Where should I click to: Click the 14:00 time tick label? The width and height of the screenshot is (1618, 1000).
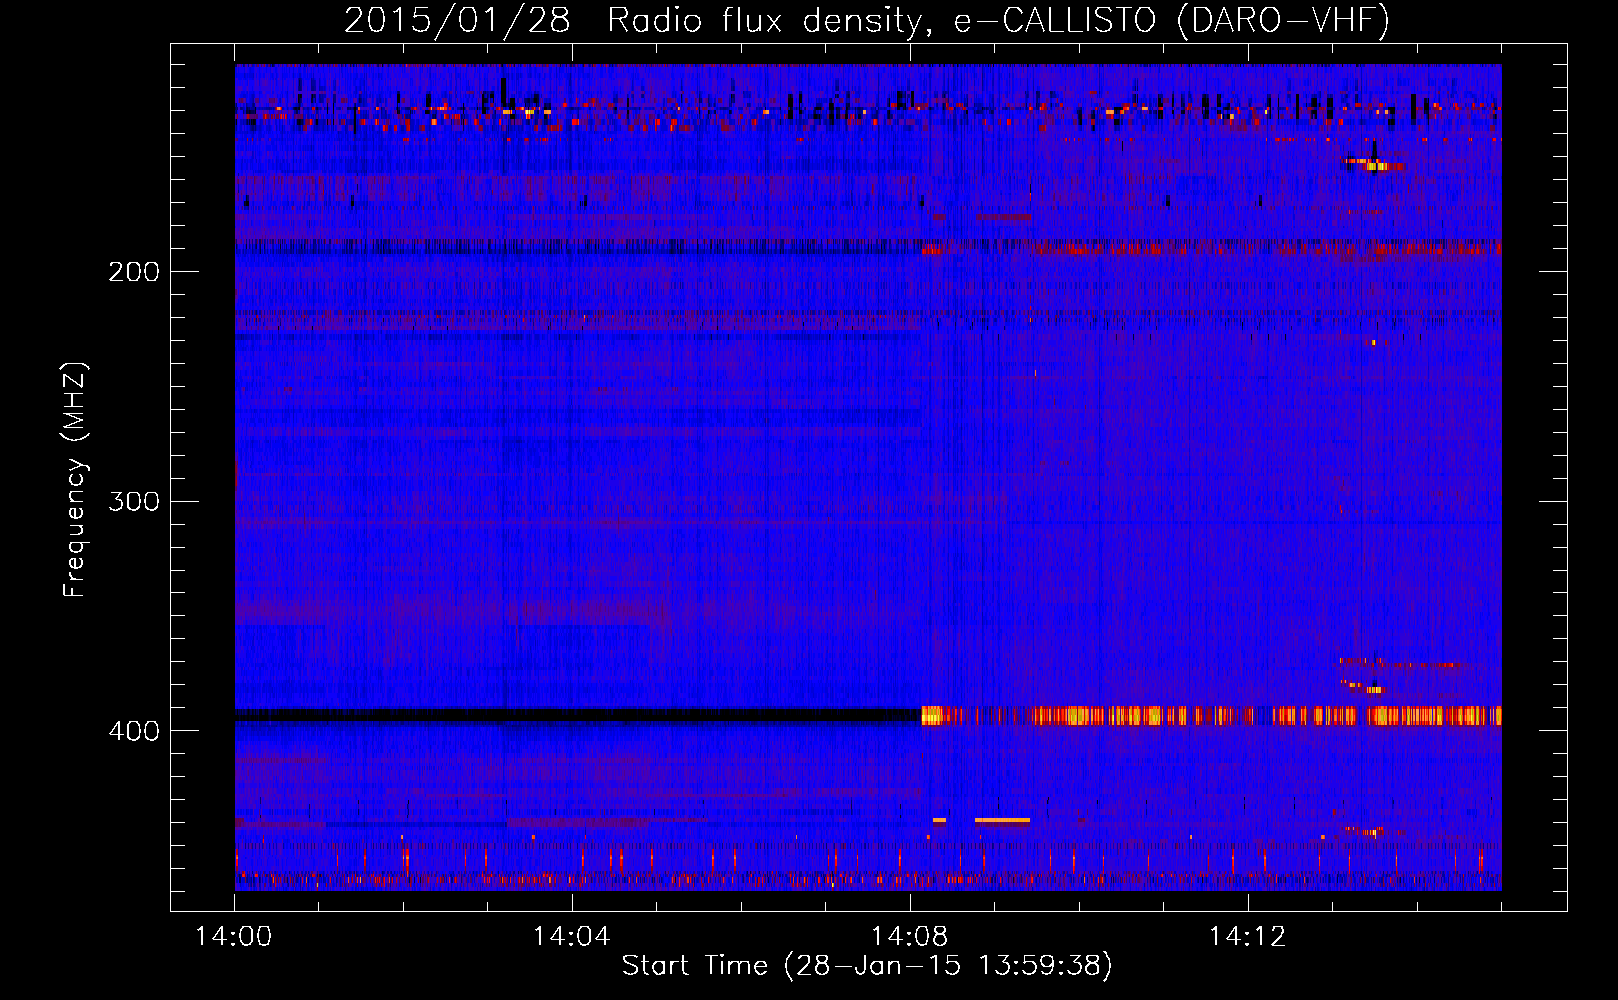[234, 937]
